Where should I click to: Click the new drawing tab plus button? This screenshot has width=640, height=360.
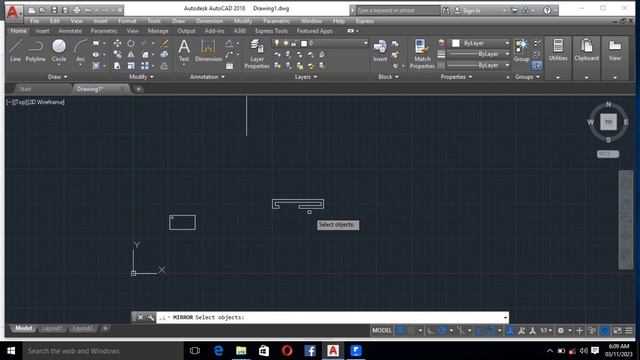point(138,89)
